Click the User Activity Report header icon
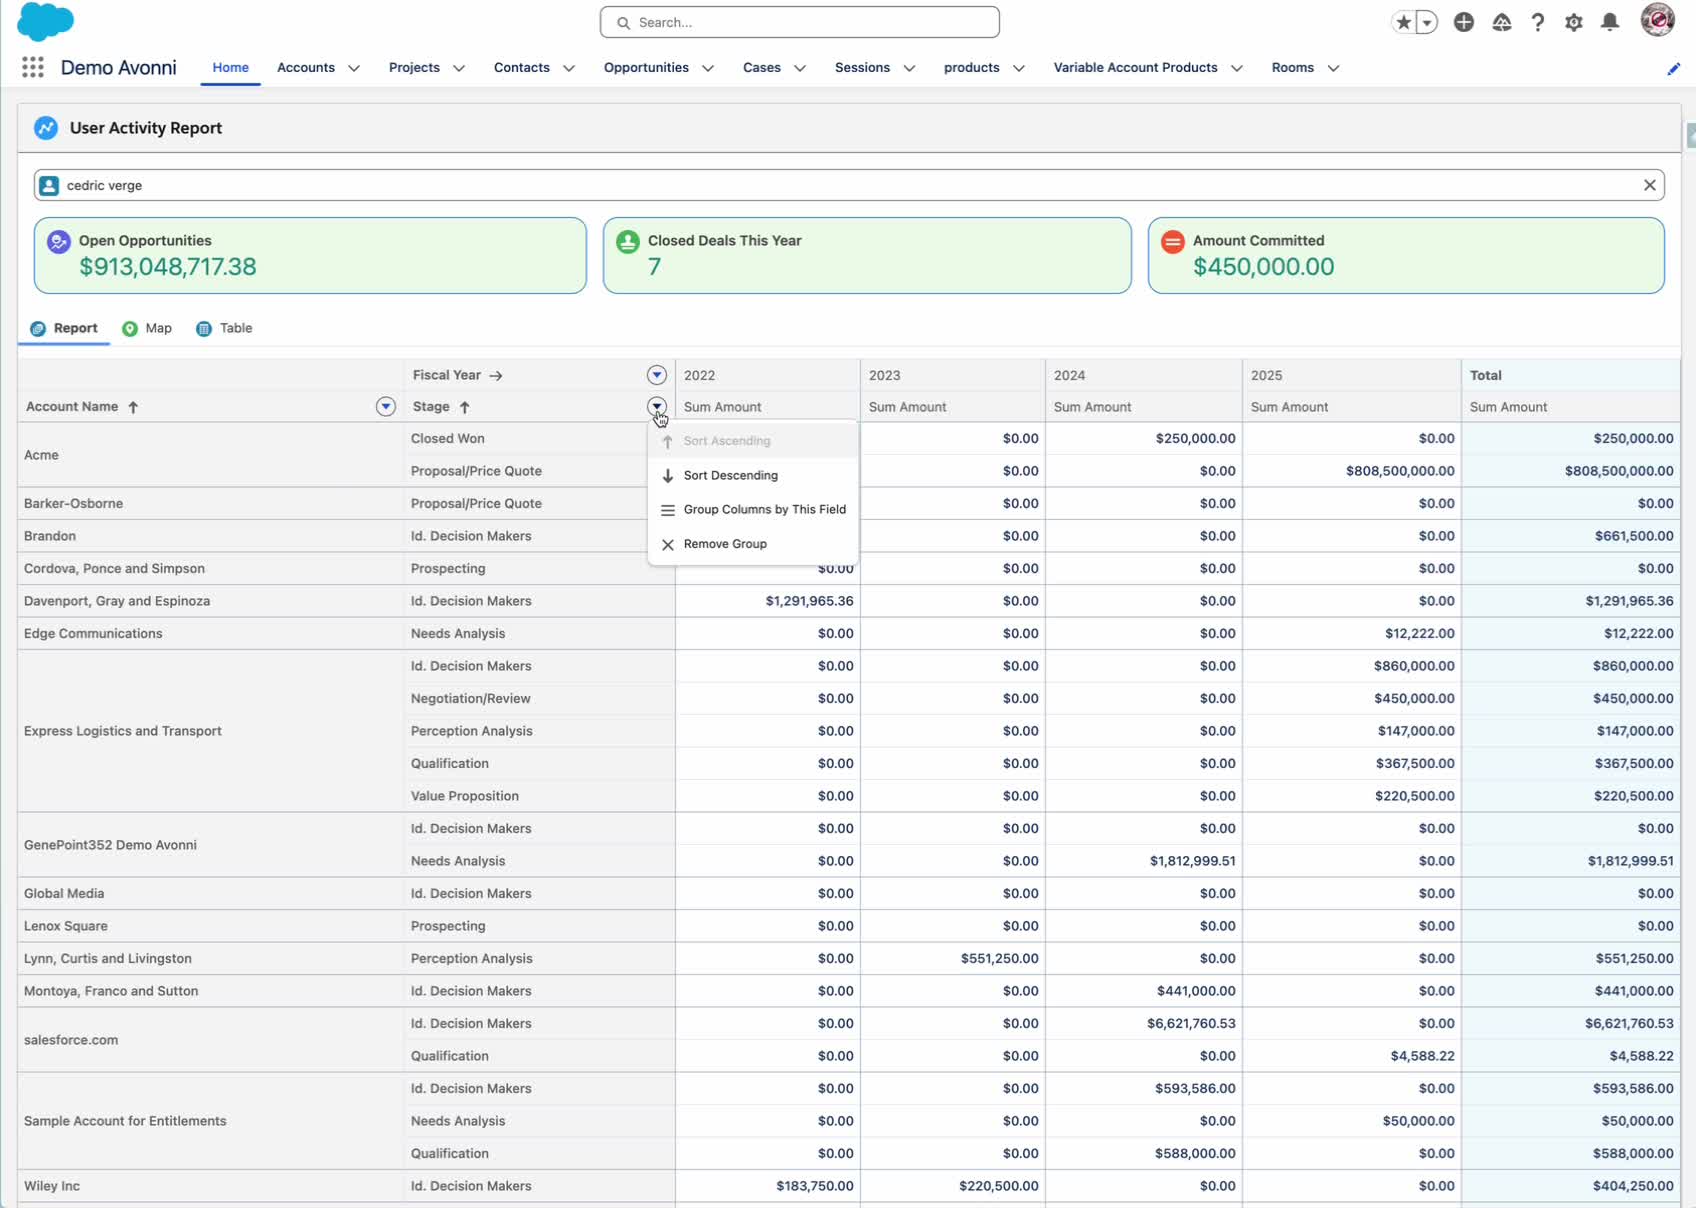The height and width of the screenshot is (1208, 1696). (46, 128)
